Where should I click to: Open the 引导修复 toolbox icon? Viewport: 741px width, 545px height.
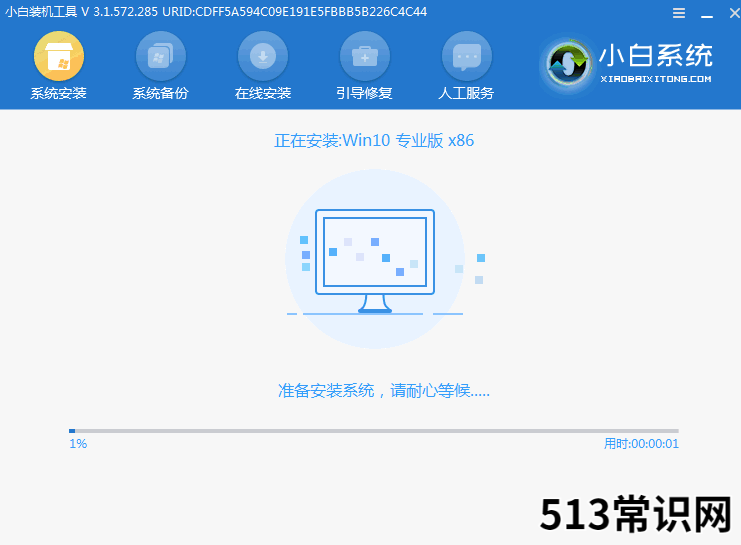365,56
